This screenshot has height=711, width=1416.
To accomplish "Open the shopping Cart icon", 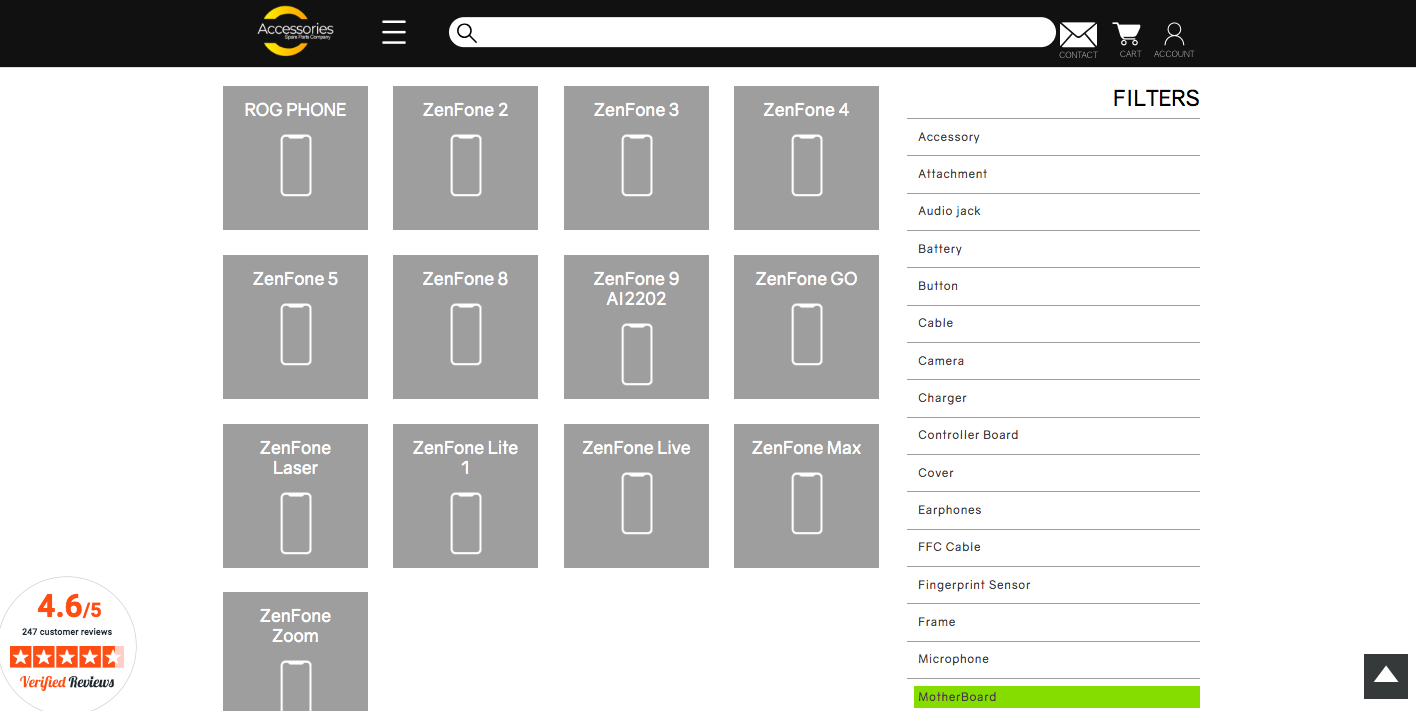I will coord(1127,34).
